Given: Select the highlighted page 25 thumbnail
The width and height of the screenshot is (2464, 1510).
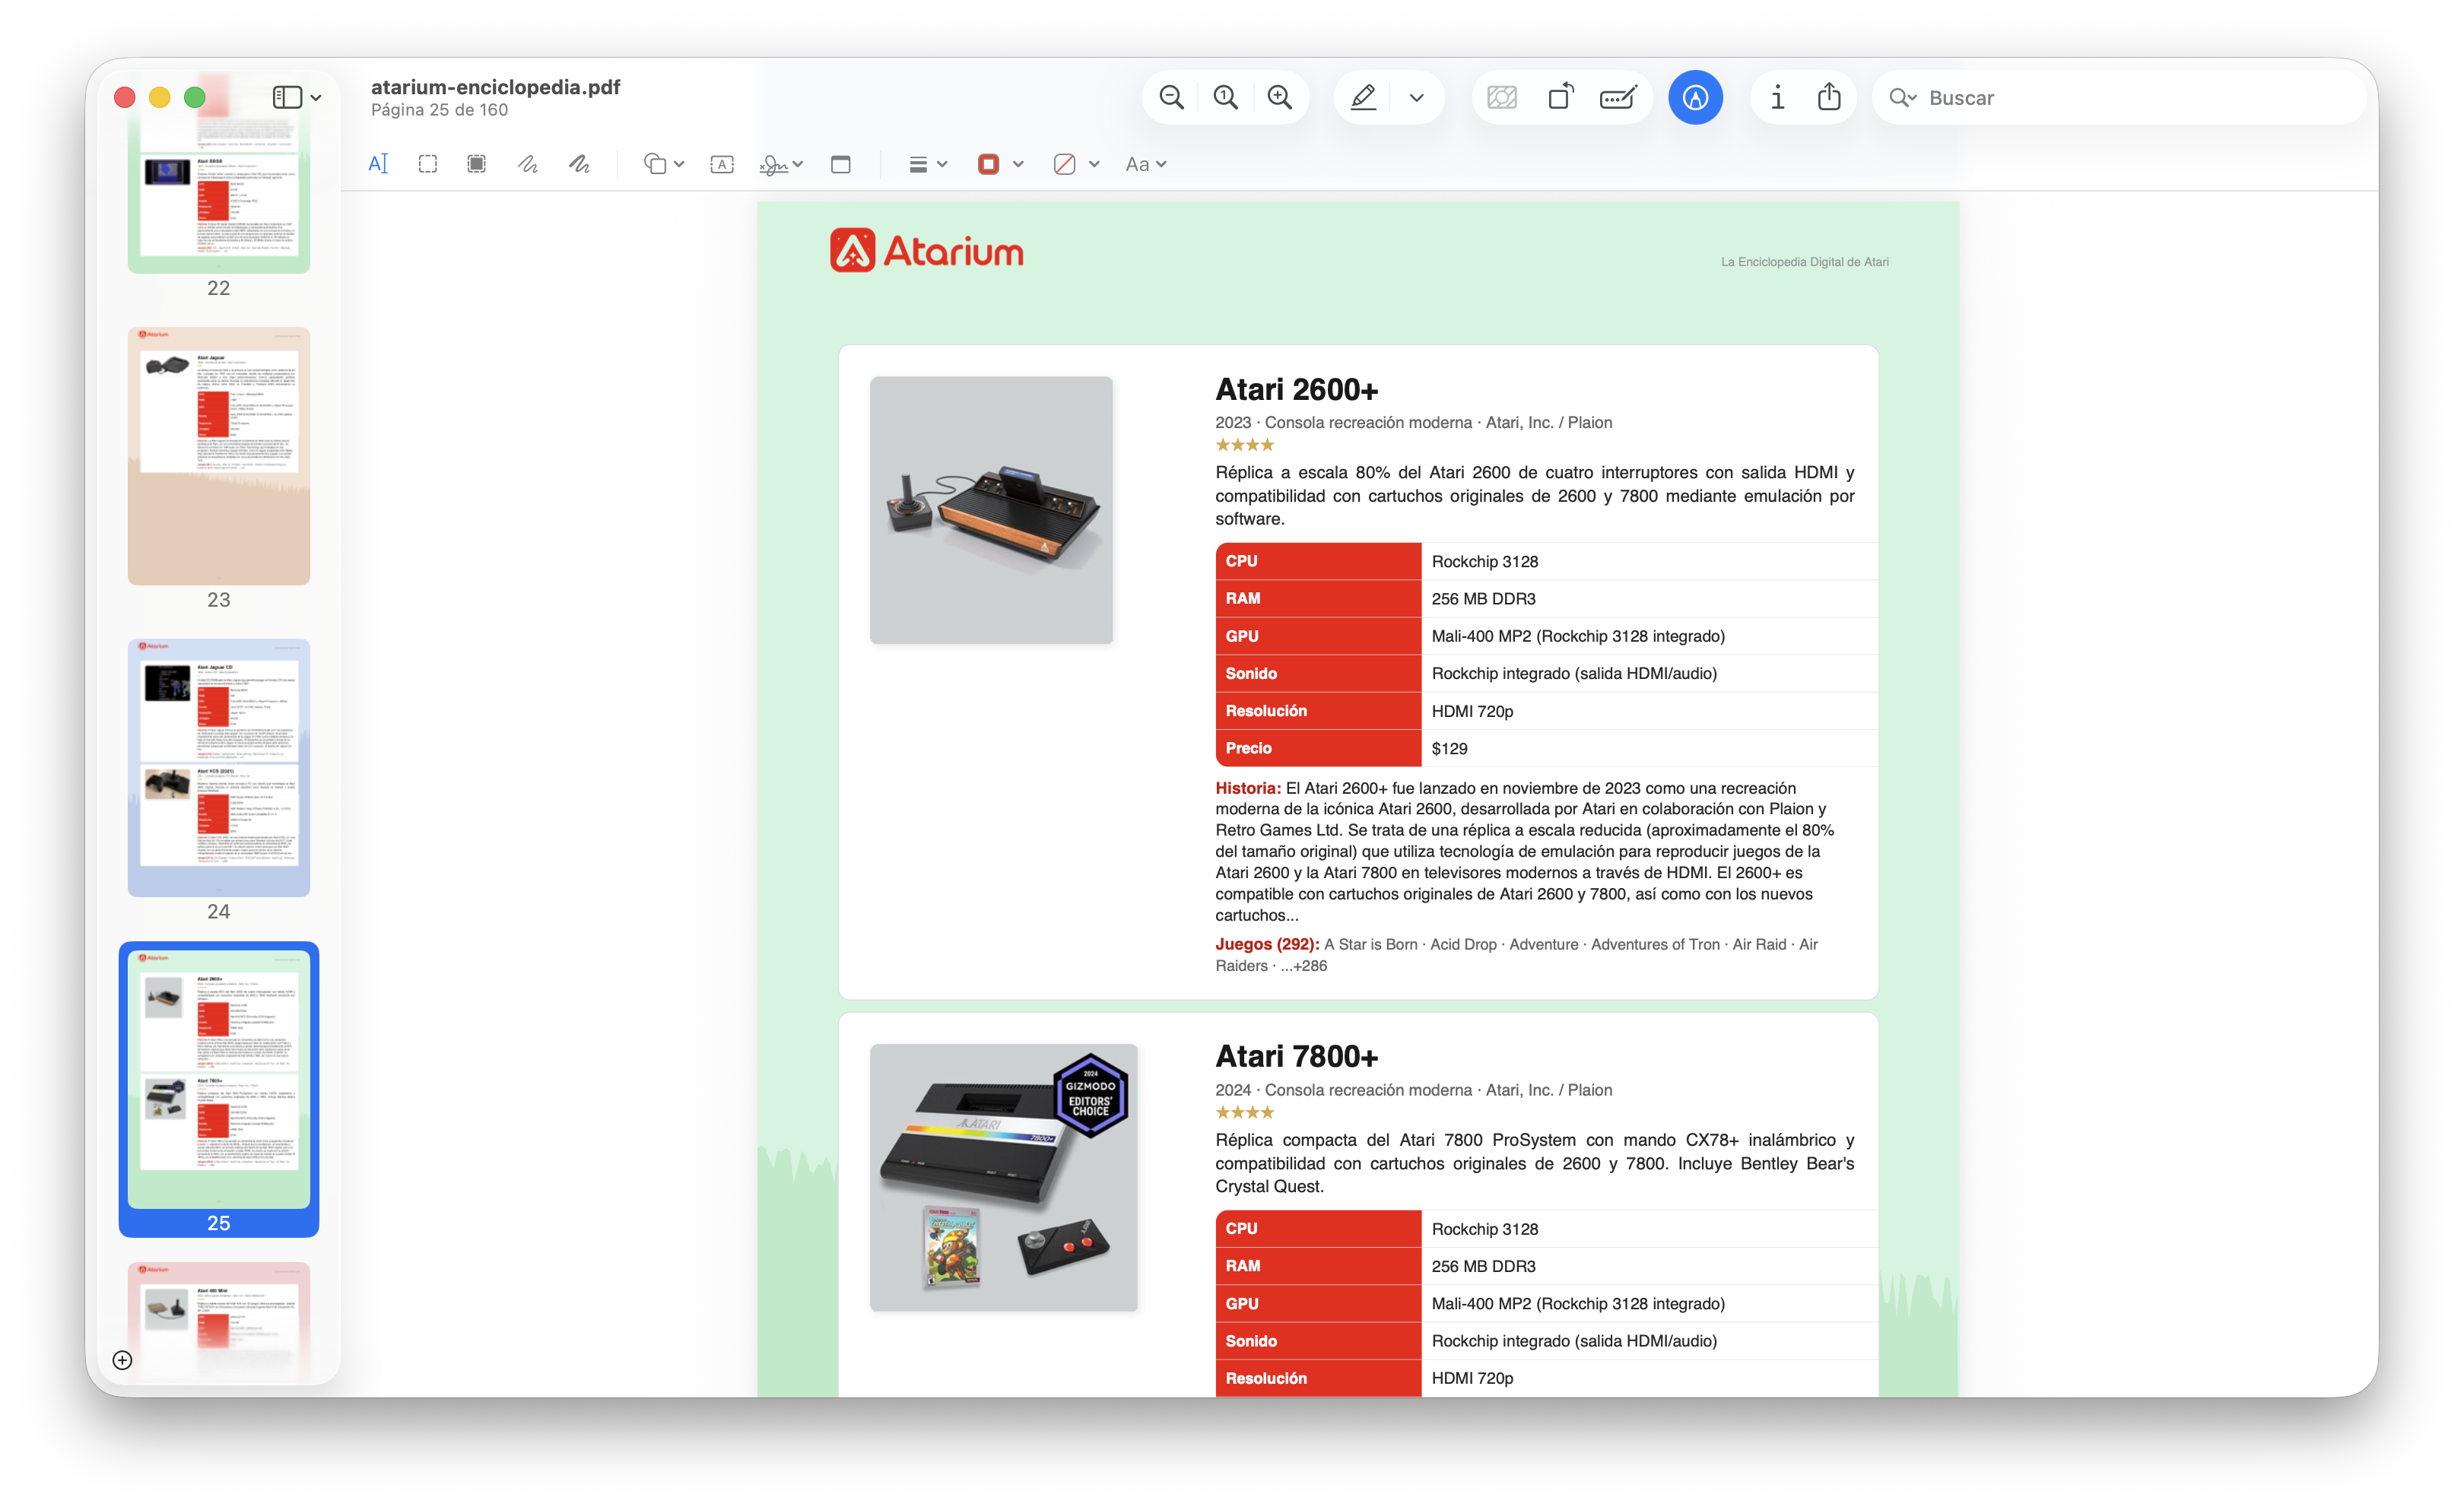Looking at the screenshot, I should (219, 1080).
